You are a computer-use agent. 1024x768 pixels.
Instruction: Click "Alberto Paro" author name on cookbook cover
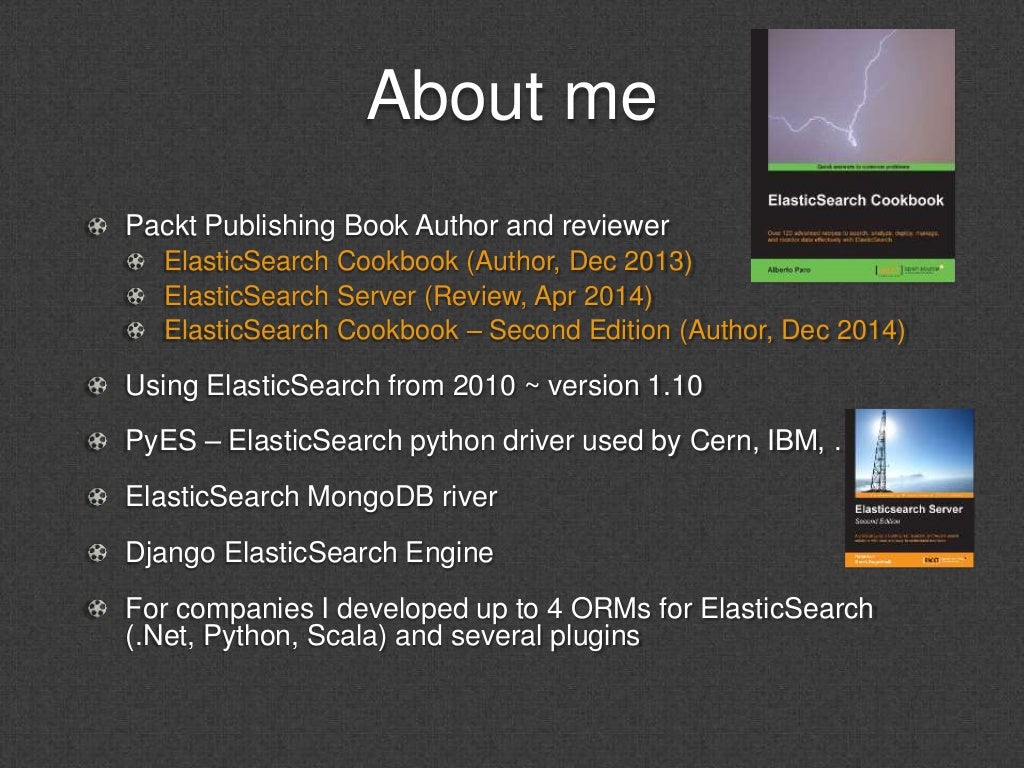pyautogui.click(x=788, y=270)
